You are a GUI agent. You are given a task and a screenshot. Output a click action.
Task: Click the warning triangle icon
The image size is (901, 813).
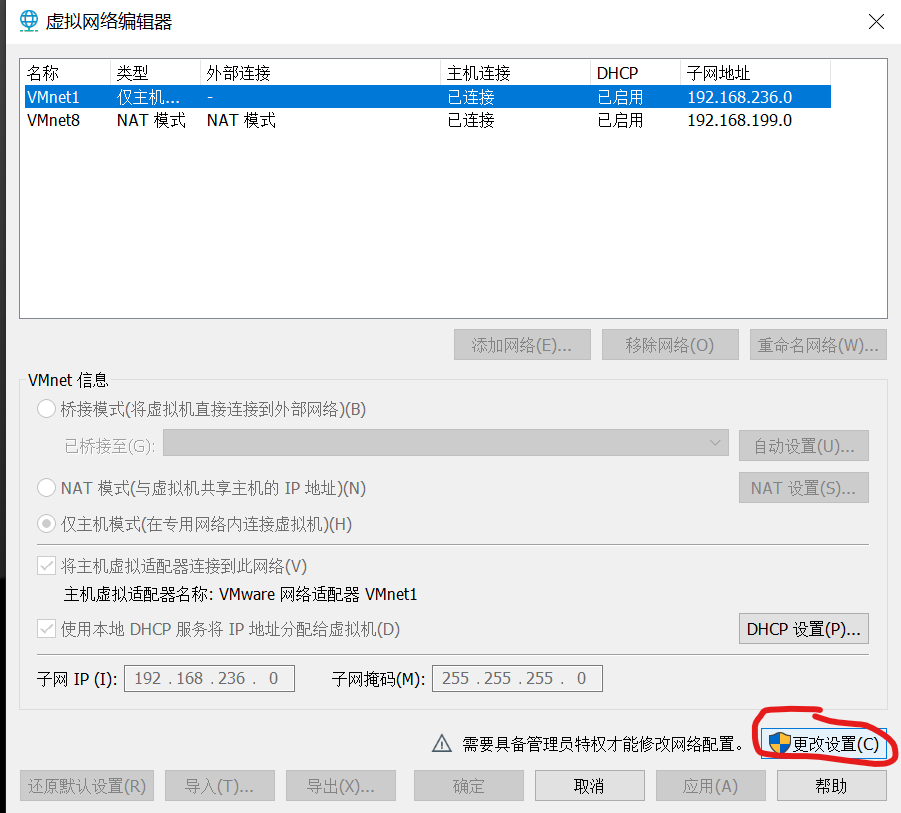tap(441, 743)
